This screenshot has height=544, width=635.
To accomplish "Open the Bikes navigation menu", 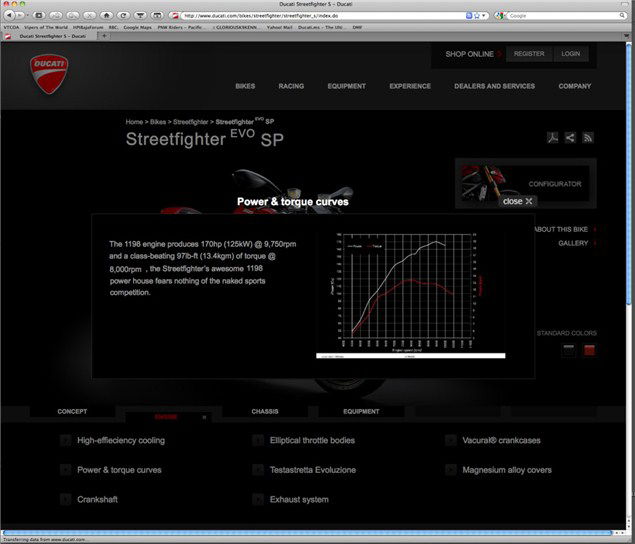I will [245, 86].
